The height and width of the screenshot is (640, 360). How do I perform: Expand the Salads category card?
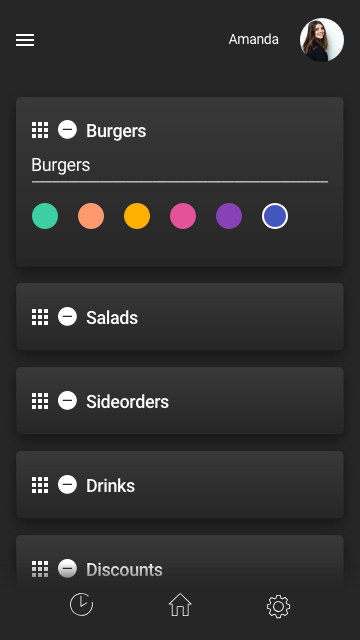[x=180, y=317]
